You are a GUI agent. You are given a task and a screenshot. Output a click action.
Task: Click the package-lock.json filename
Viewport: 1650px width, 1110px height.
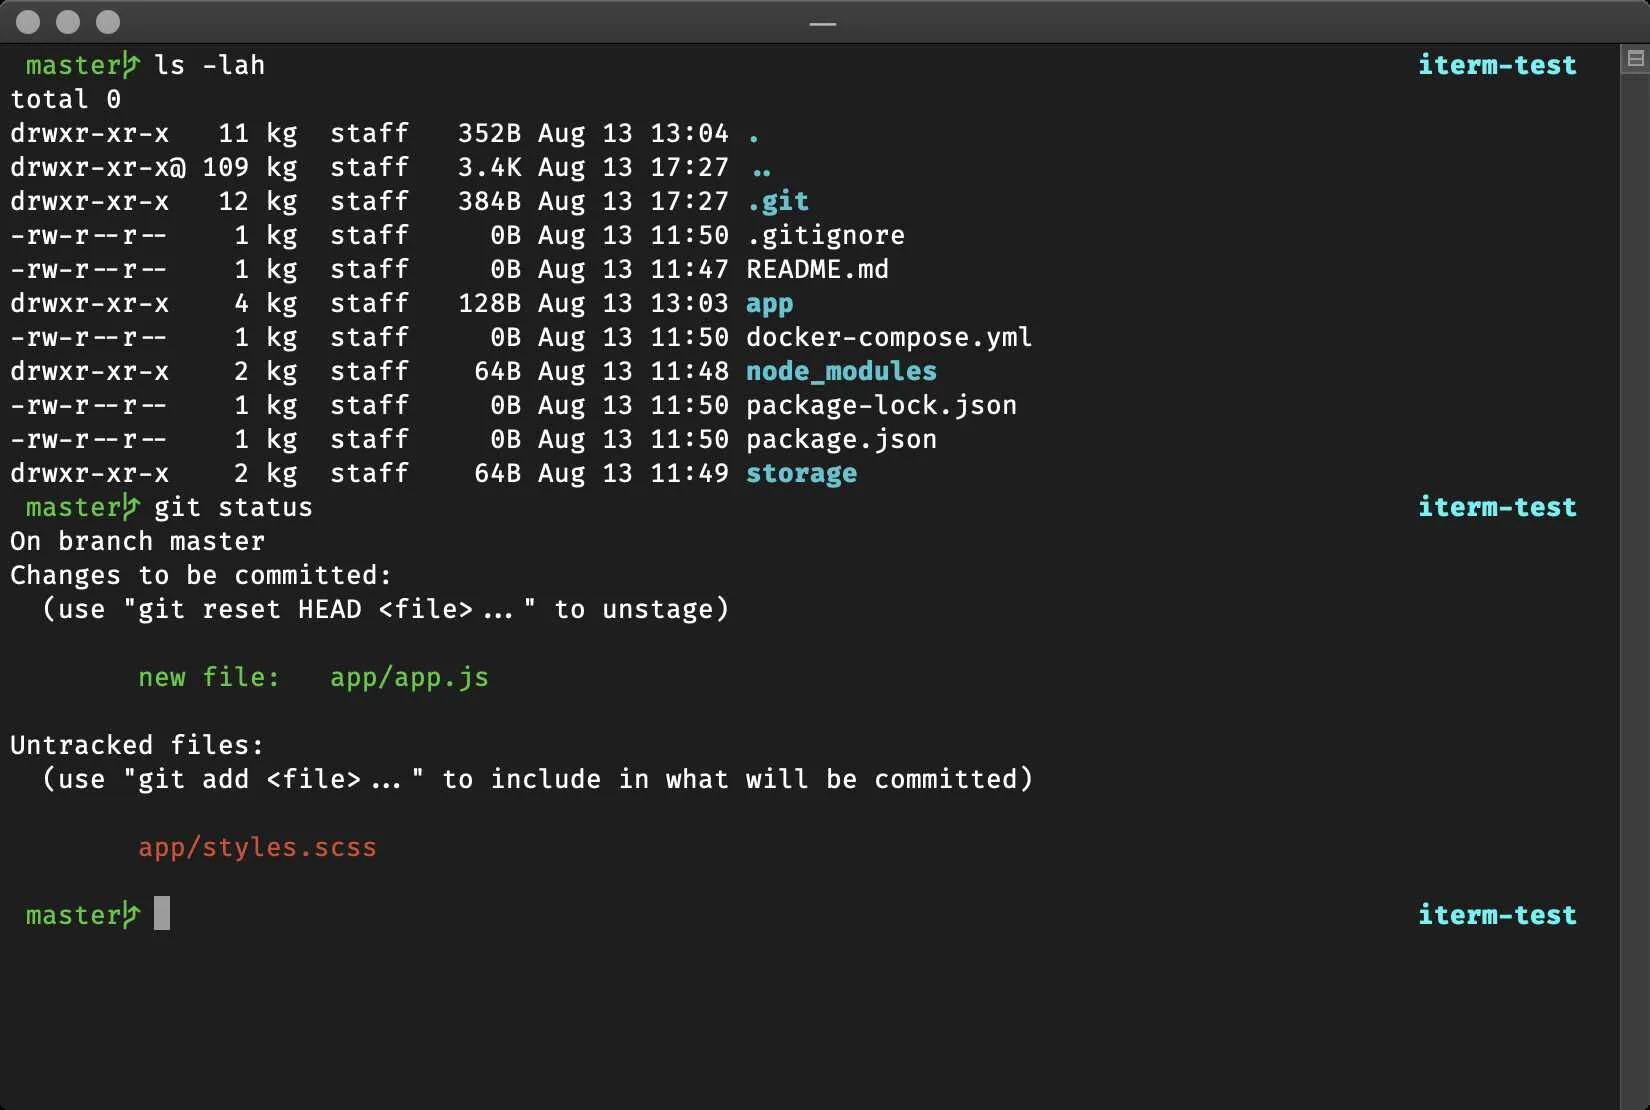pos(881,405)
